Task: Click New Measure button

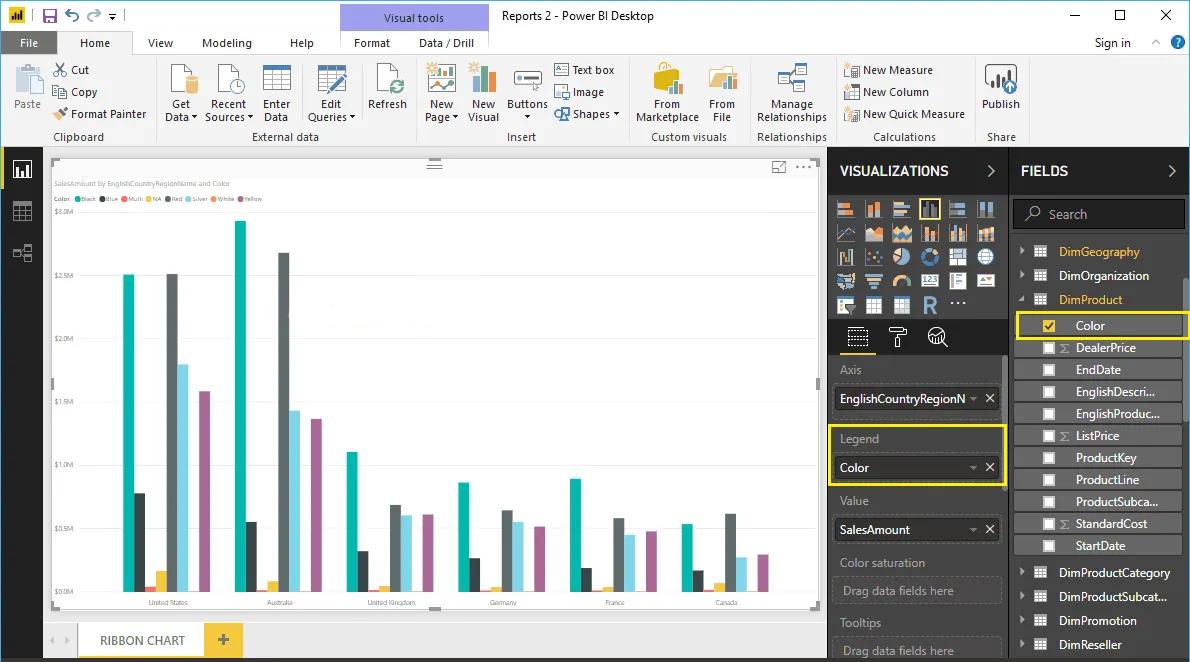Action: (889, 70)
